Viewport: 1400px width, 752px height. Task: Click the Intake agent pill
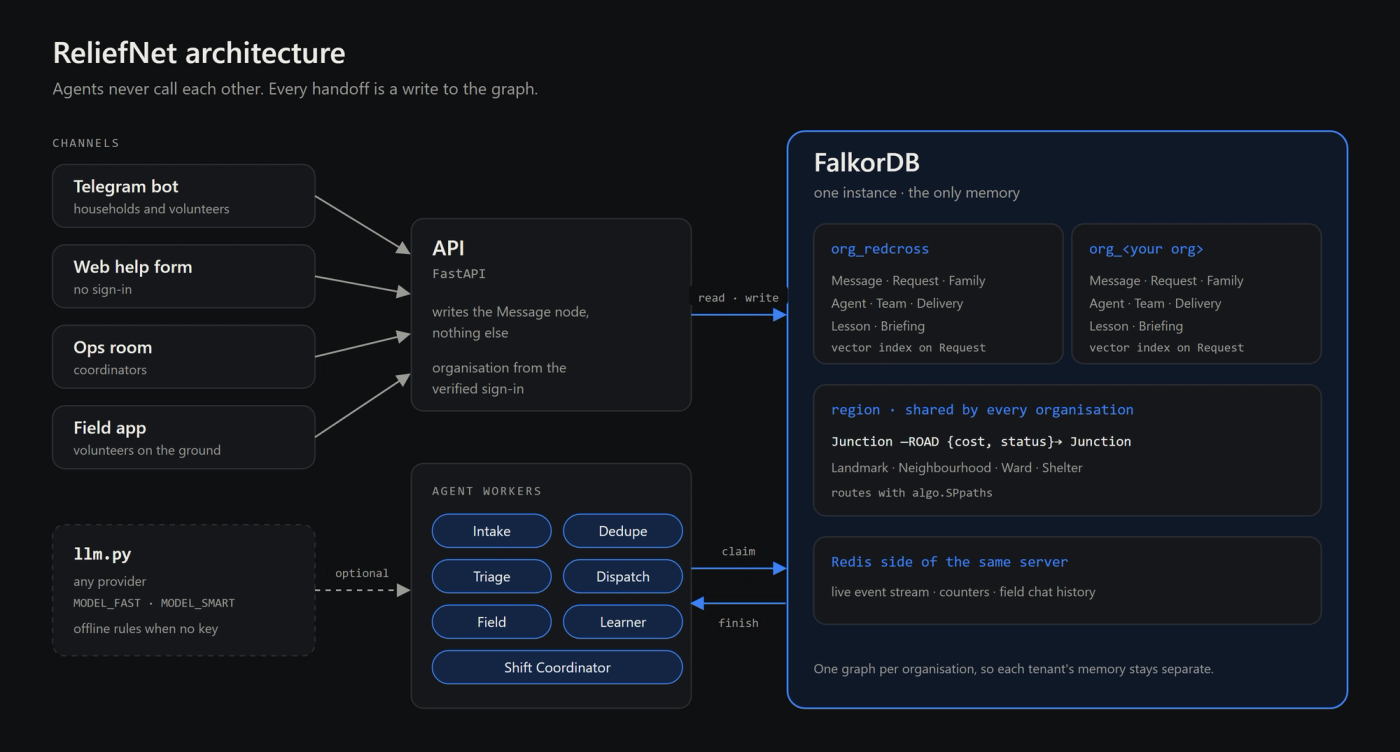point(491,531)
